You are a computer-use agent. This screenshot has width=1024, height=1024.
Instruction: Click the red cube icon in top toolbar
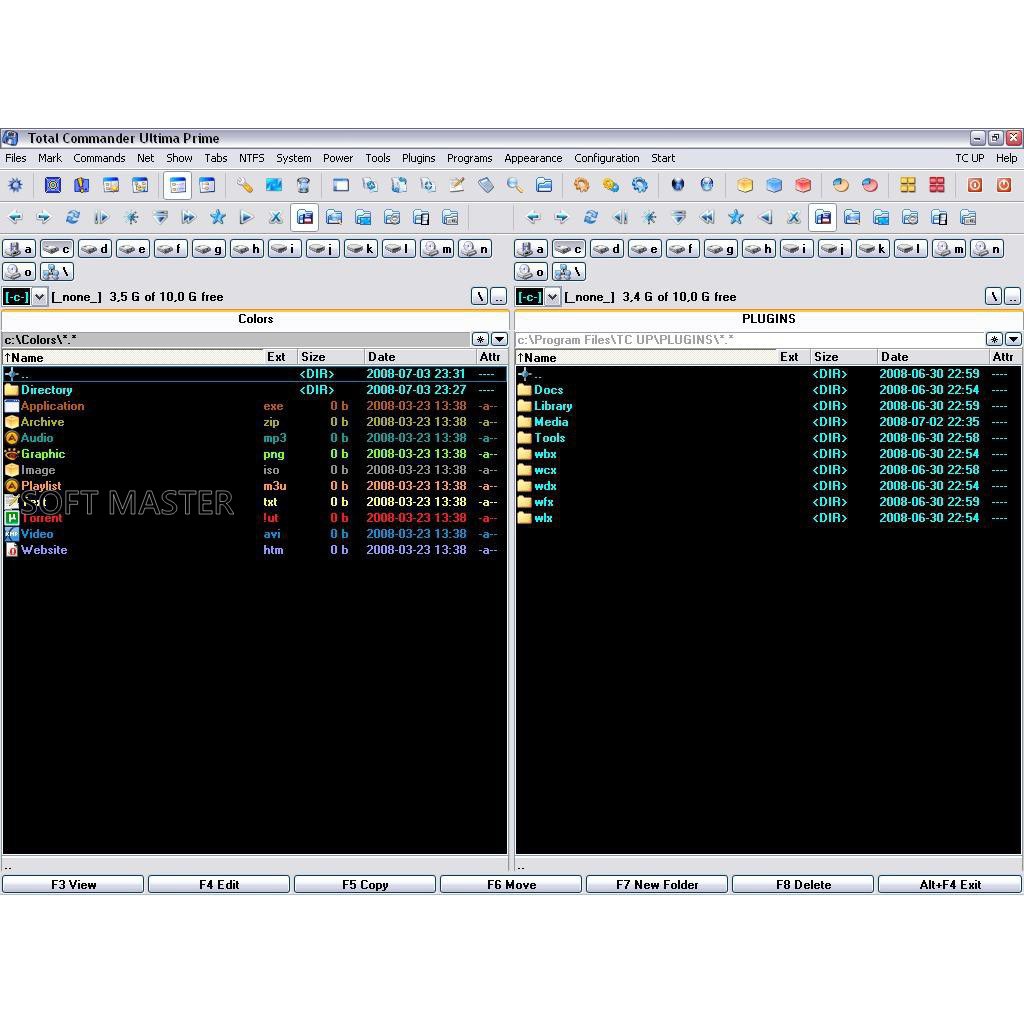click(803, 185)
